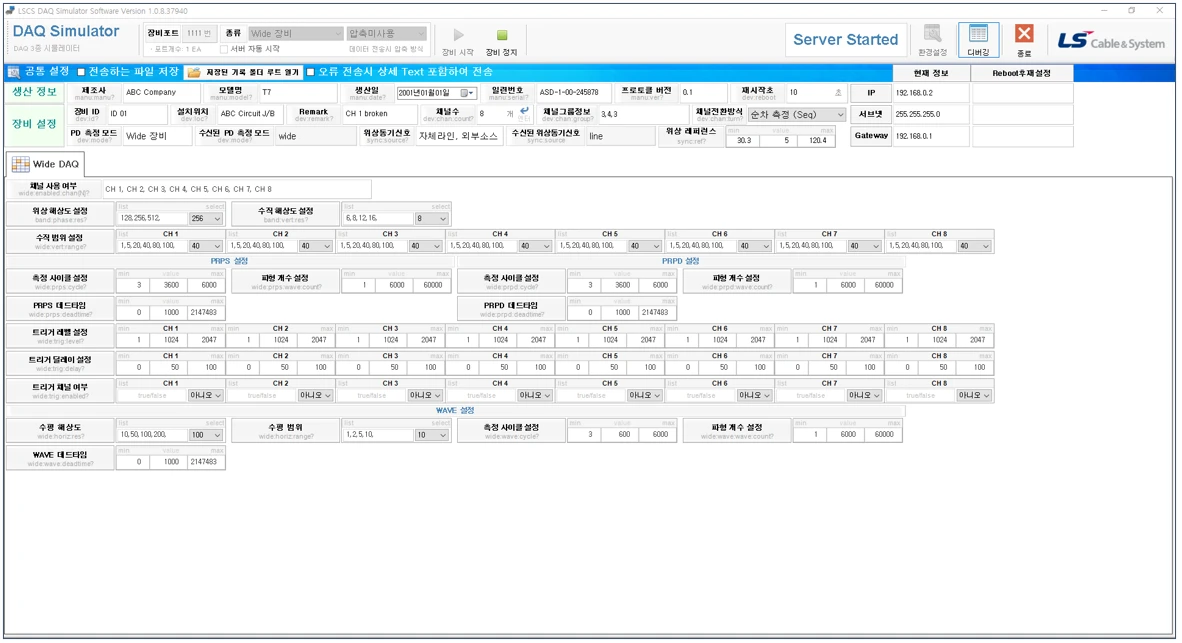Click the 채널 사용 여부 button
This screenshot has width=1182, height=643.
pos(54,188)
